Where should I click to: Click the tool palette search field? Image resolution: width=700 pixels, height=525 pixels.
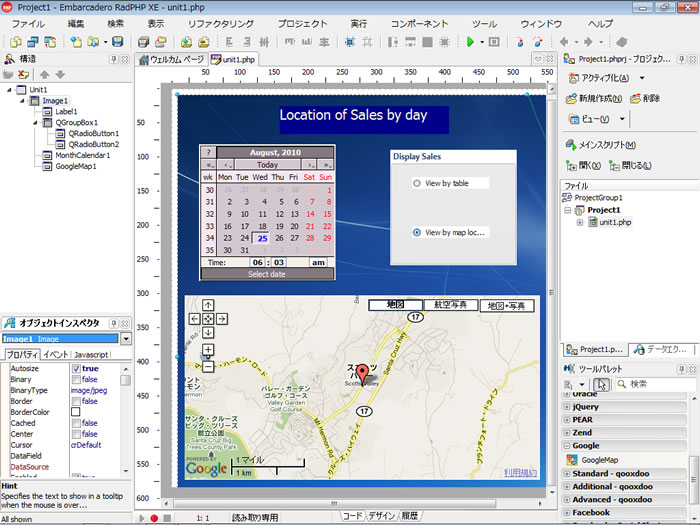(x=655, y=384)
